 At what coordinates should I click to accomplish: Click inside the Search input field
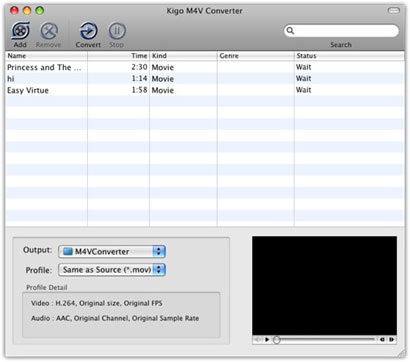[x=341, y=31]
